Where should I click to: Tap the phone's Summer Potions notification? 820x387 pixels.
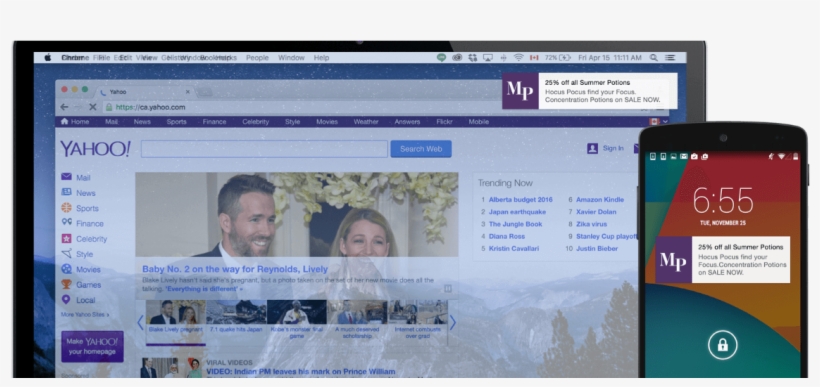723,259
